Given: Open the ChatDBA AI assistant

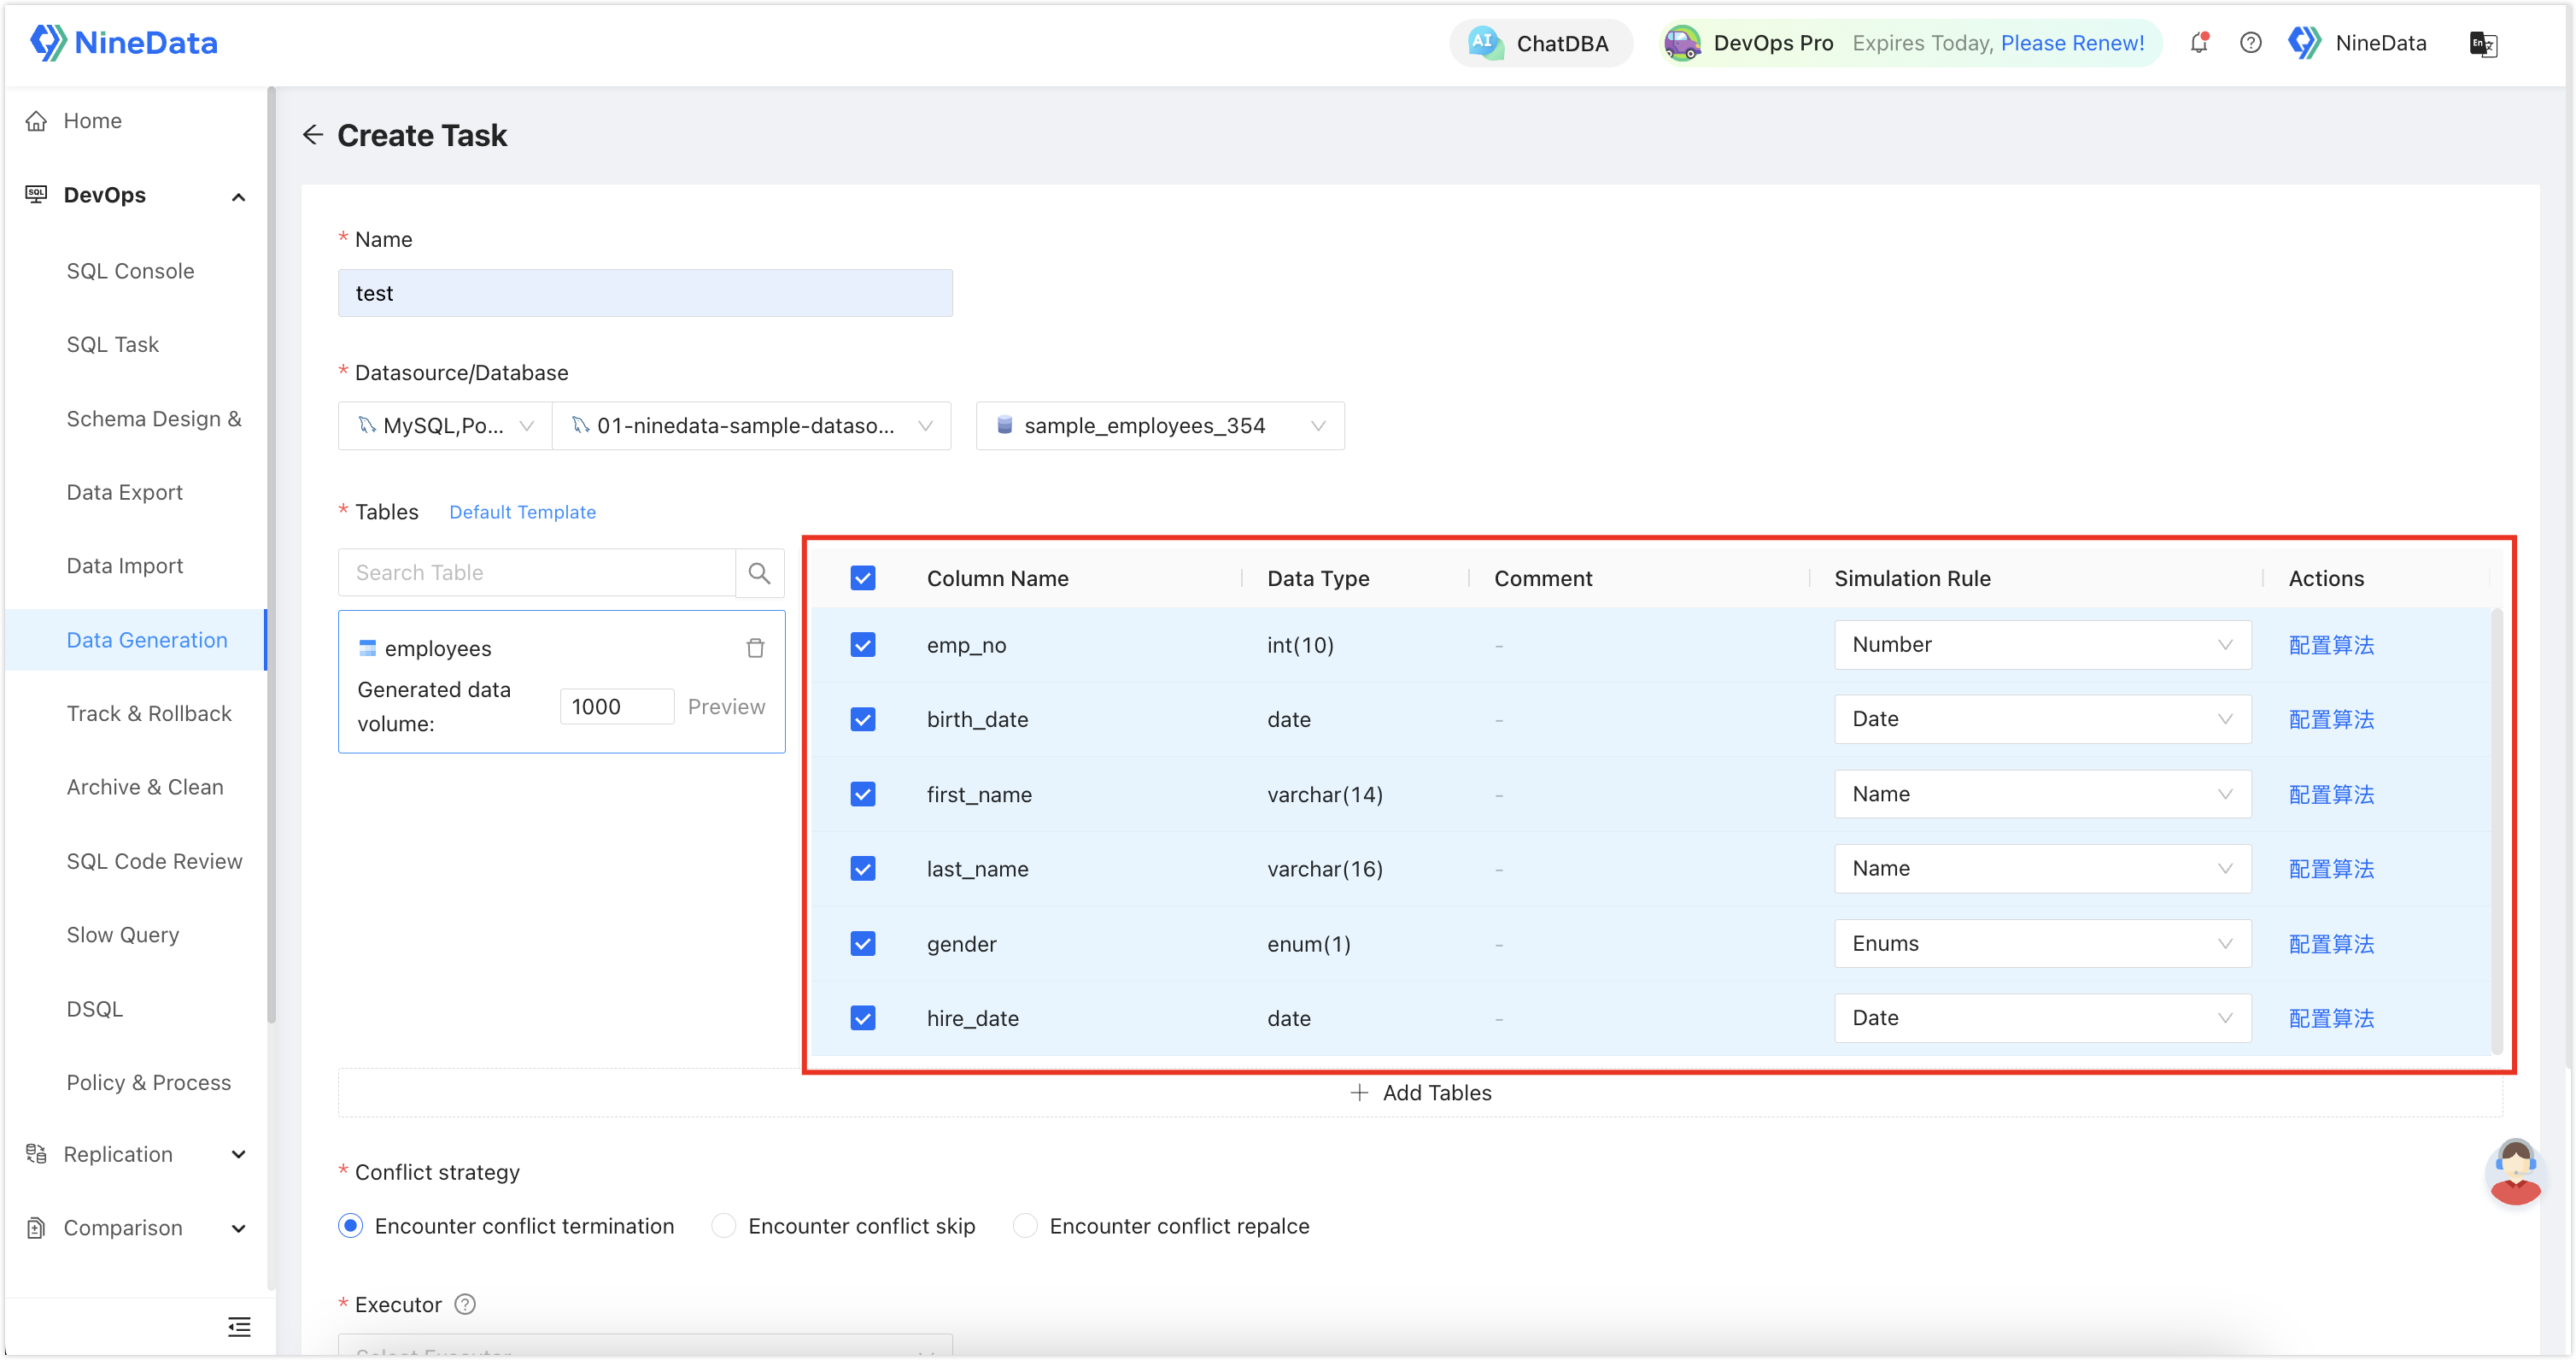Looking at the screenshot, I should click(1540, 43).
